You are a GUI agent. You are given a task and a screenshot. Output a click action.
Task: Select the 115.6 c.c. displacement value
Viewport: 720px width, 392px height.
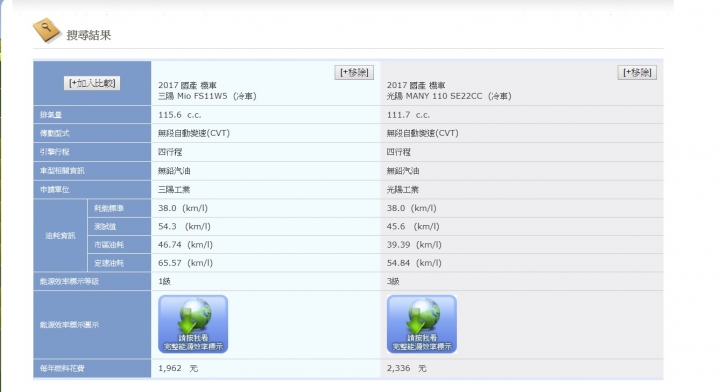click(x=180, y=115)
